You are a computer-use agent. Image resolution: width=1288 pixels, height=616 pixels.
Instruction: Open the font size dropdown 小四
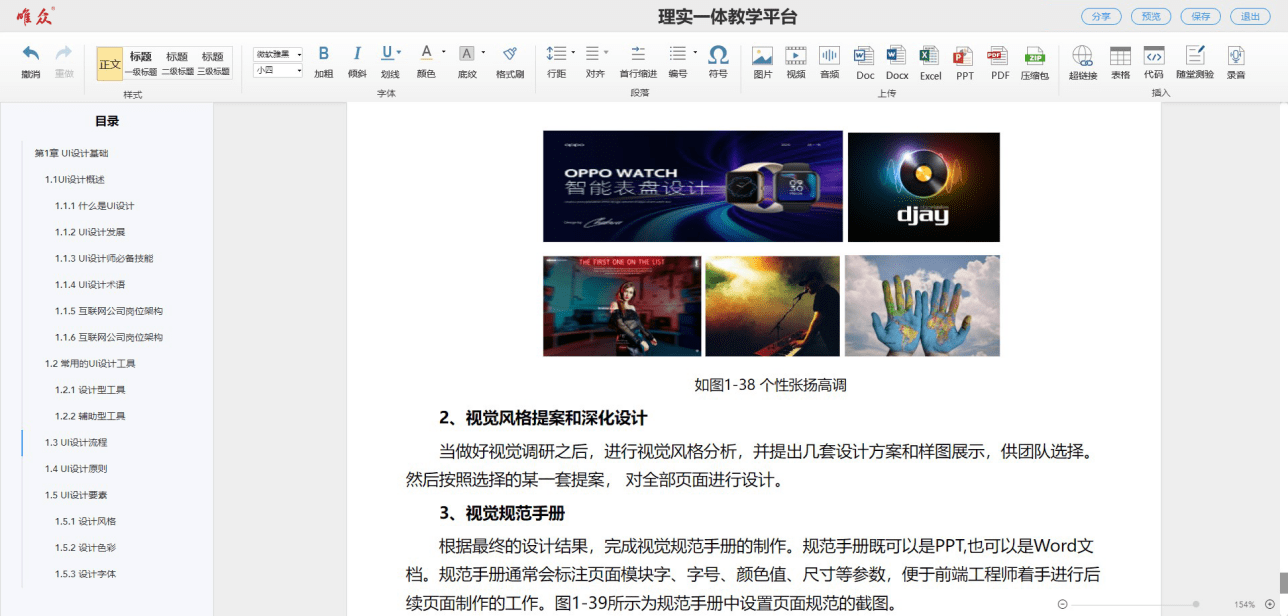[278, 70]
